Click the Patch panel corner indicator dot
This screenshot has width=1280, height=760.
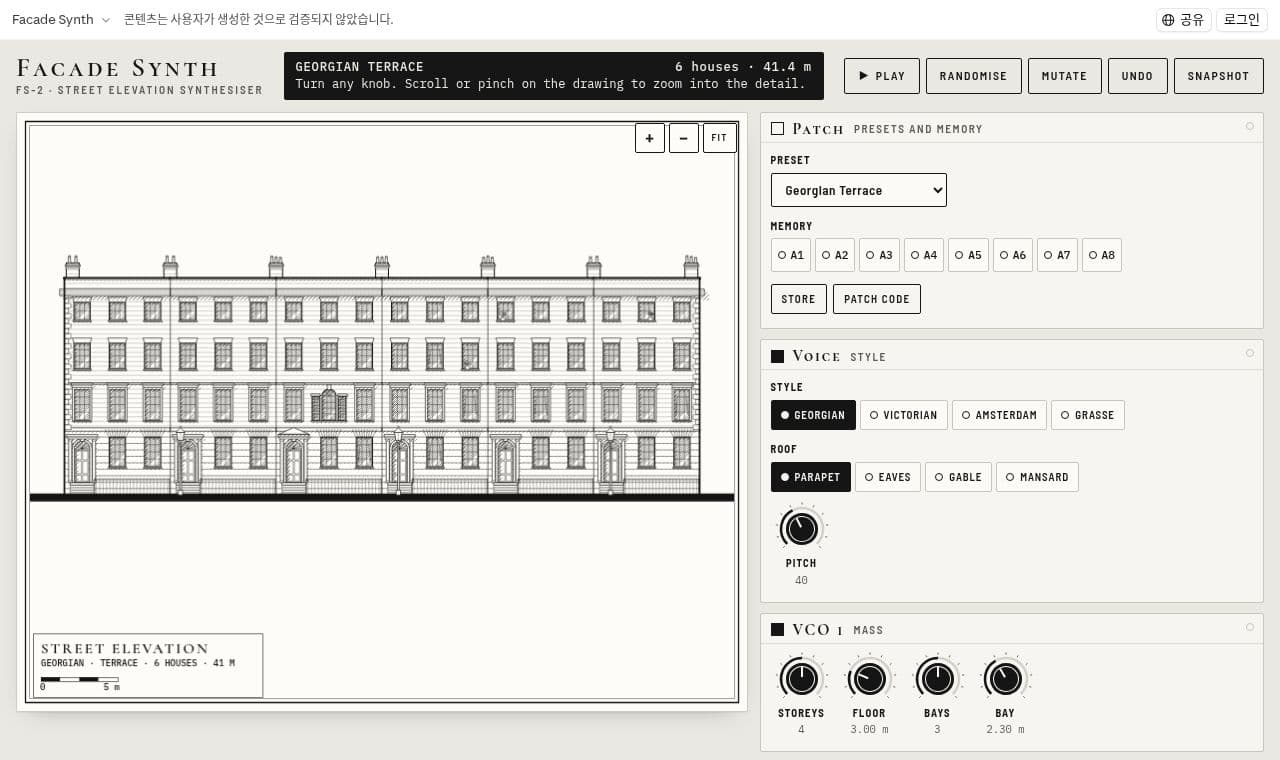1250,126
